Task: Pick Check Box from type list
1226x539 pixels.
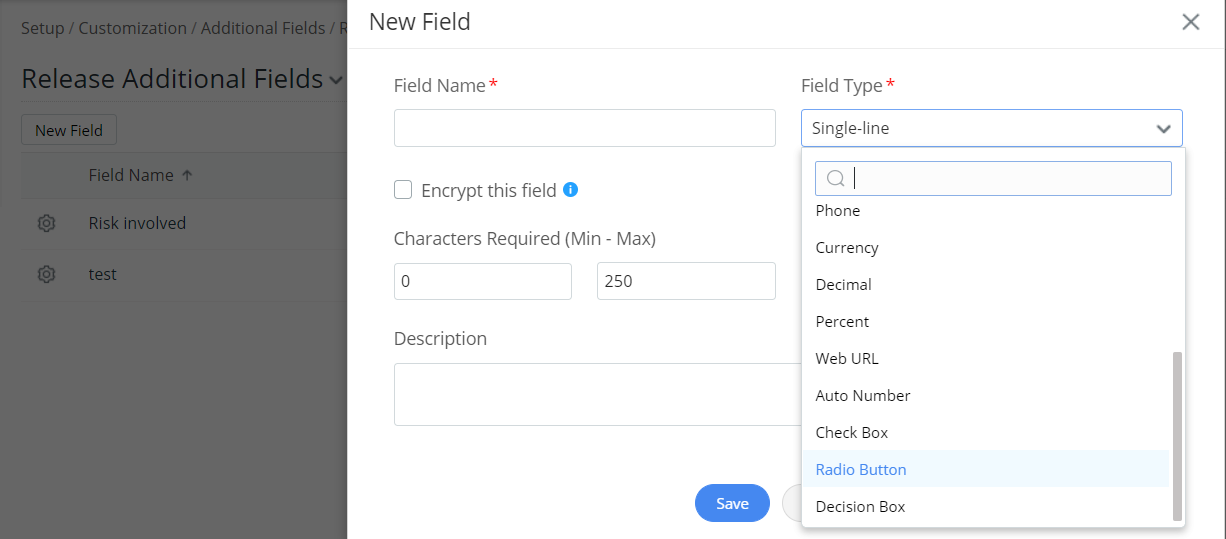Action: (851, 432)
